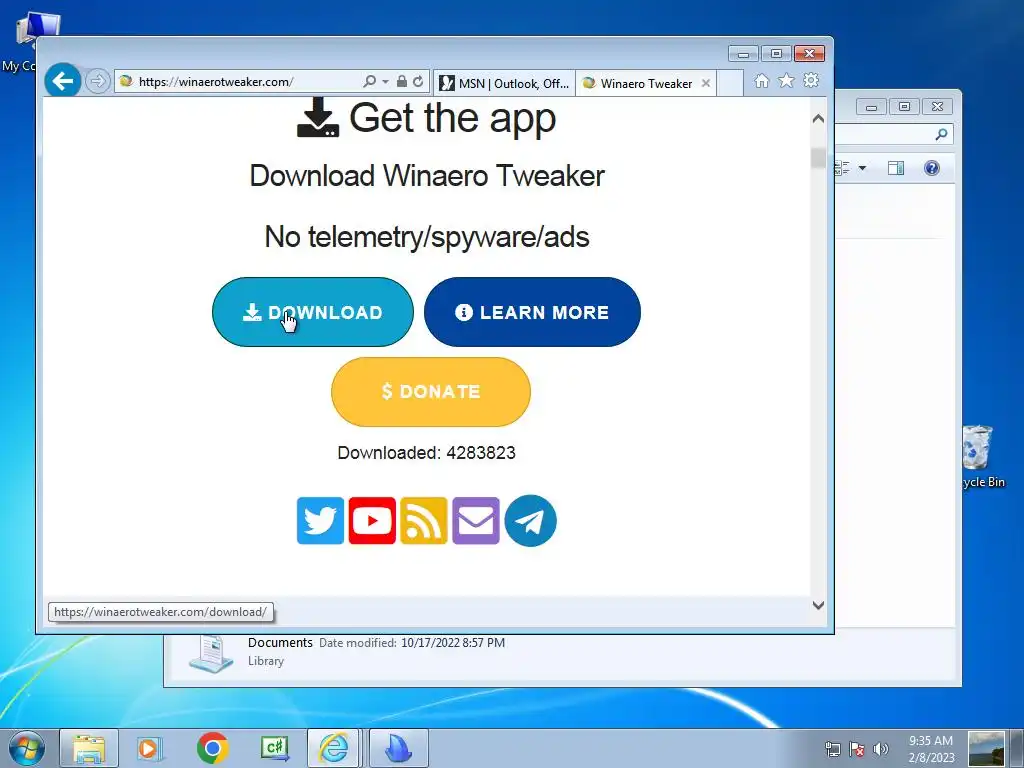
Task: Open the Recycle Bin desktop icon
Action: pos(982,456)
